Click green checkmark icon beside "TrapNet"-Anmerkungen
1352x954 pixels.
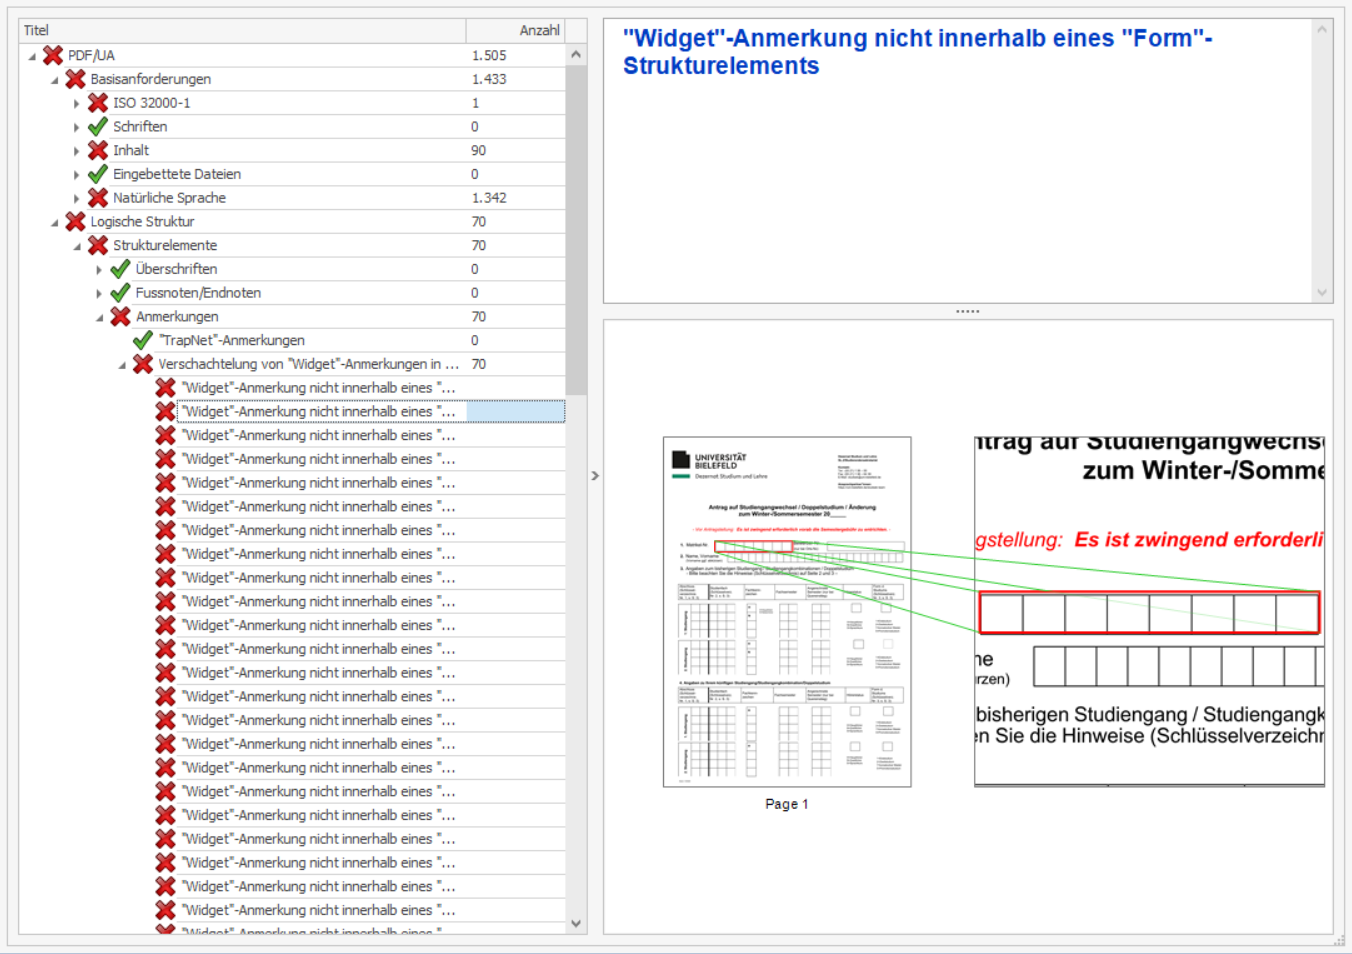tap(143, 341)
